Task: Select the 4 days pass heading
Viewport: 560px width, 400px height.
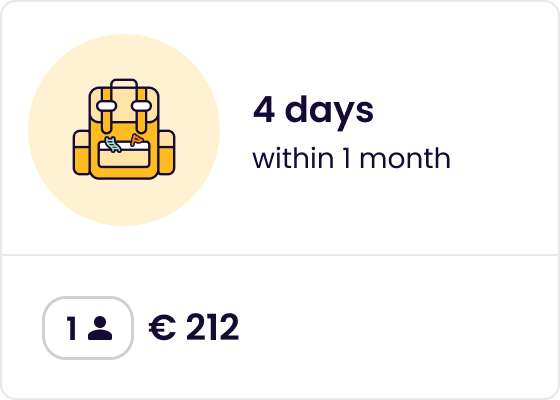Action: 313,111
